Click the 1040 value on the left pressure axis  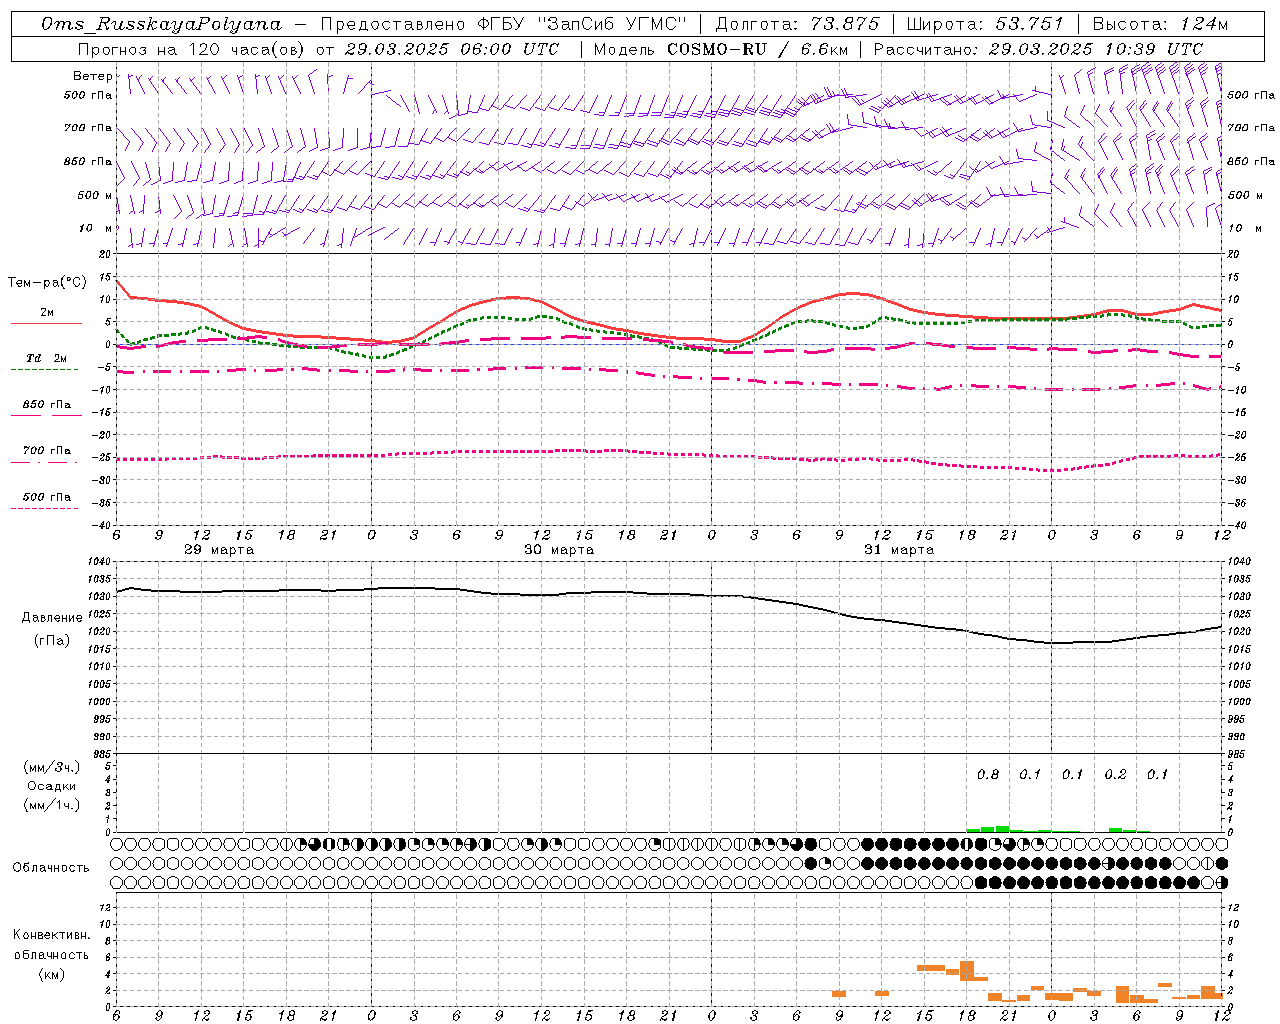[100, 562]
